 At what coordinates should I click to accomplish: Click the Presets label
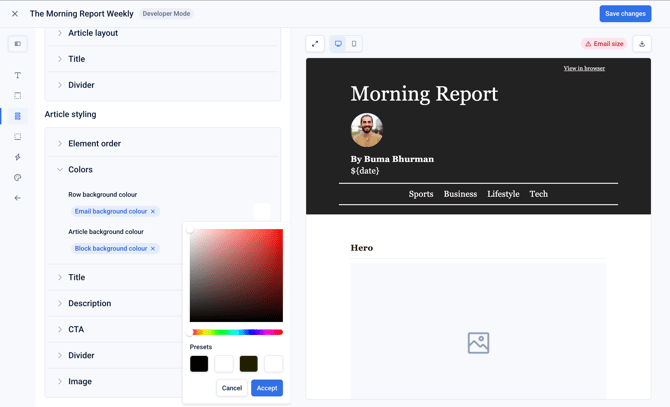[201, 347]
